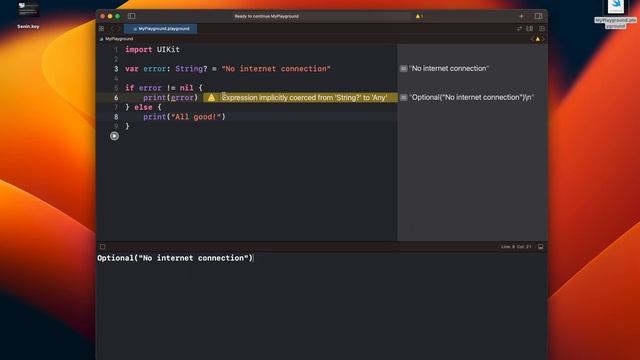Click 'Ready to continue MyPlayground' status field
Viewport: 640px width, 360px height.
point(322,16)
